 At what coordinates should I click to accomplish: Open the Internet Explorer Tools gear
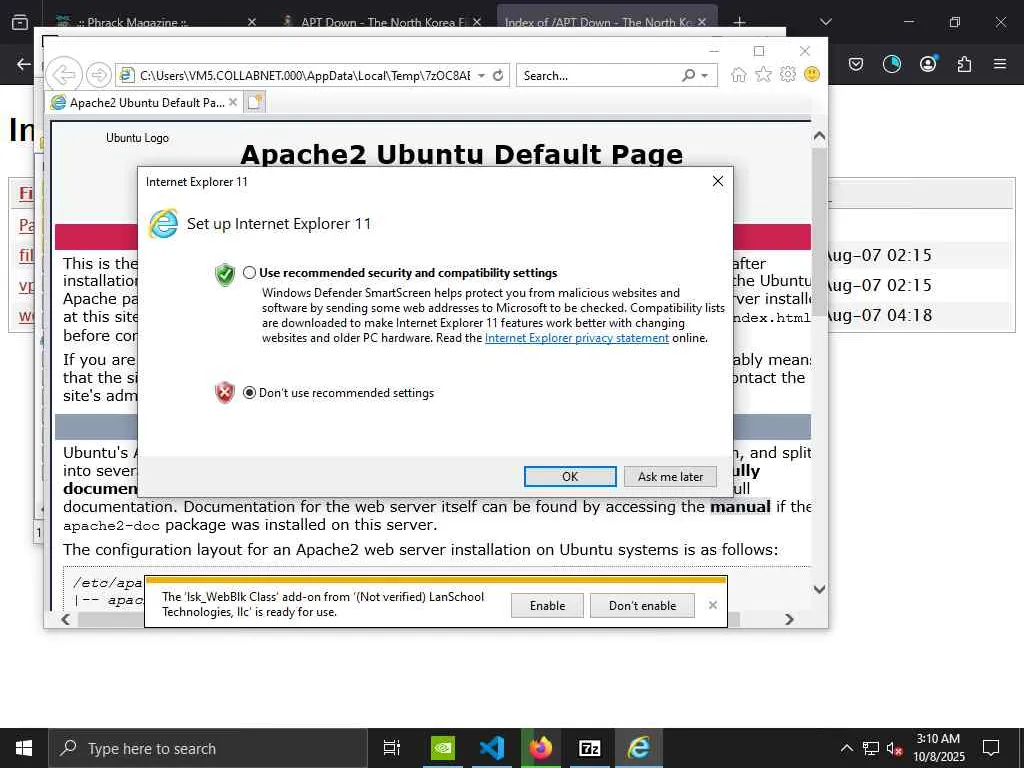(788, 74)
